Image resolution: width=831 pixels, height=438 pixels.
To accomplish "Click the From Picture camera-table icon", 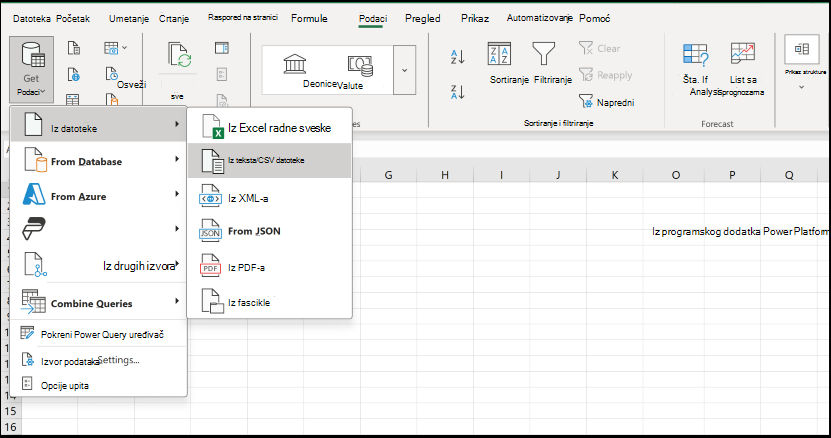I will (111, 48).
